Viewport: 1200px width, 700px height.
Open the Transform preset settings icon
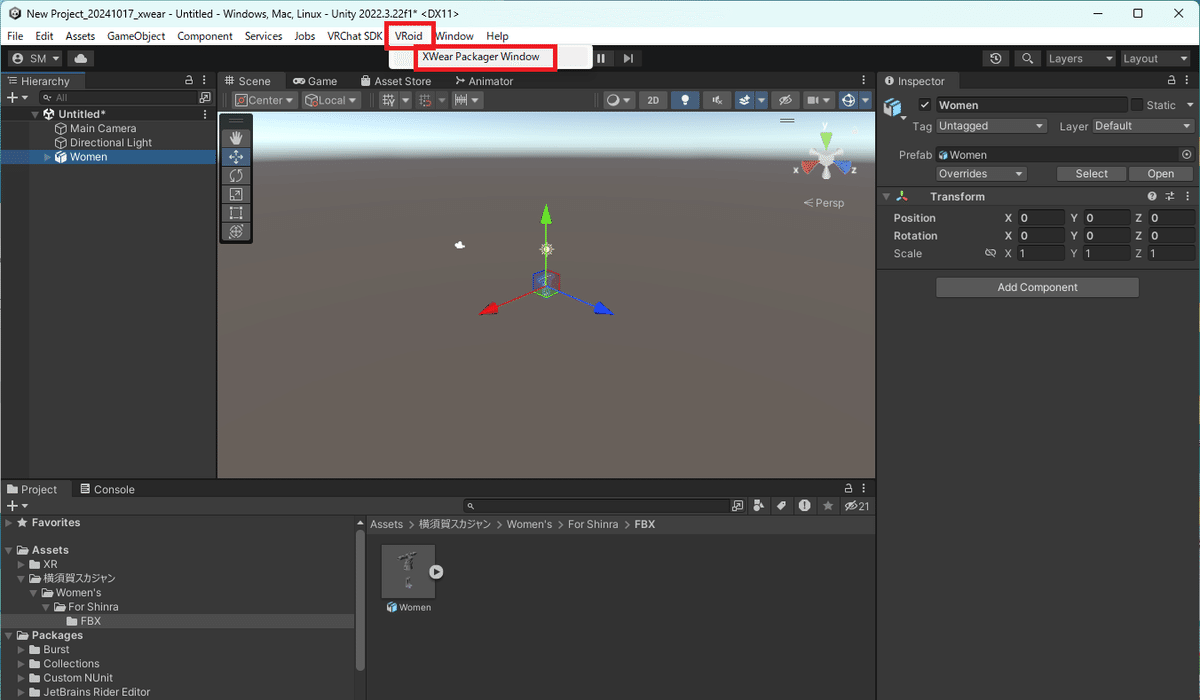[x=1170, y=197]
